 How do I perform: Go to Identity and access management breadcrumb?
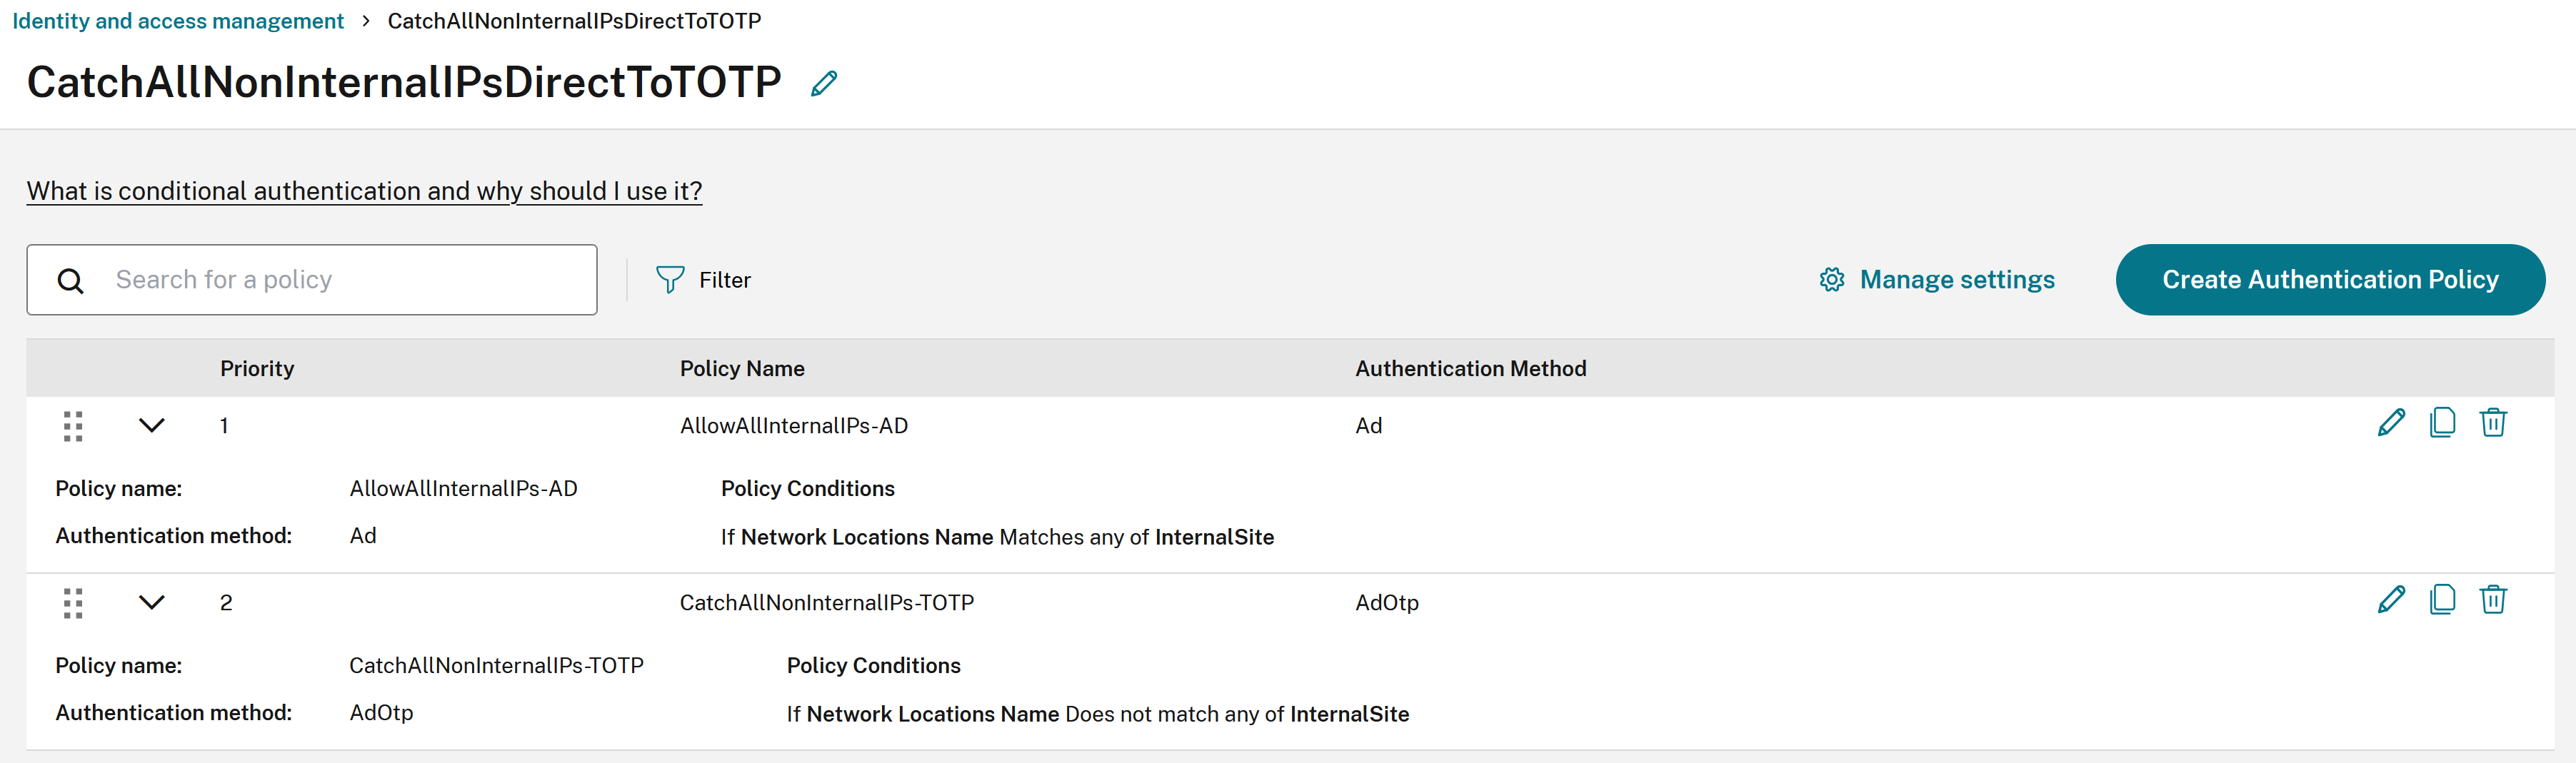coord(178,21)
